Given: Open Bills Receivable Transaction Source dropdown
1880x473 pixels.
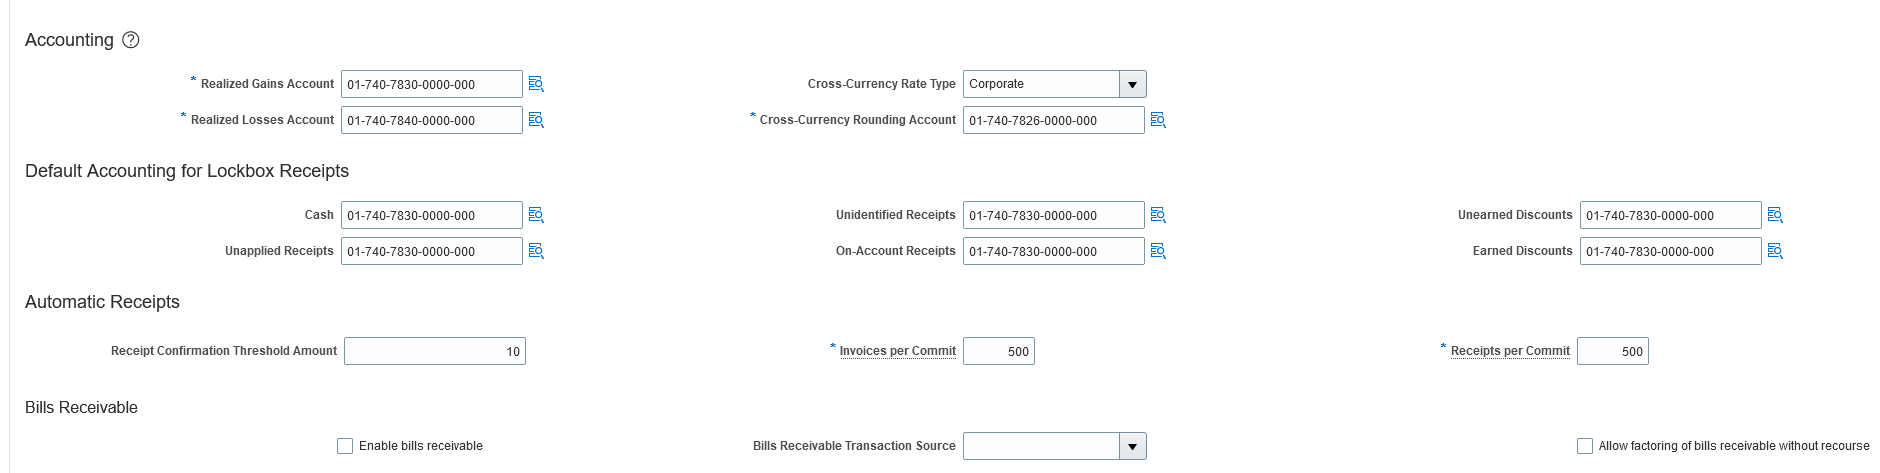Looking at the screenshot, I should point(1132,446).
